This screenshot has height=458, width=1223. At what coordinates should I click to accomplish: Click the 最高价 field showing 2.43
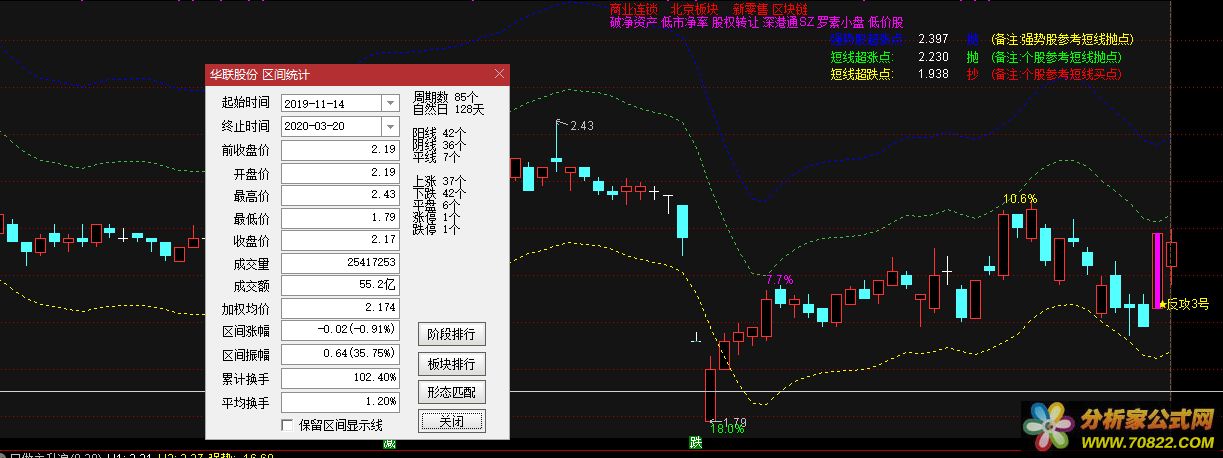coord(340,196)
